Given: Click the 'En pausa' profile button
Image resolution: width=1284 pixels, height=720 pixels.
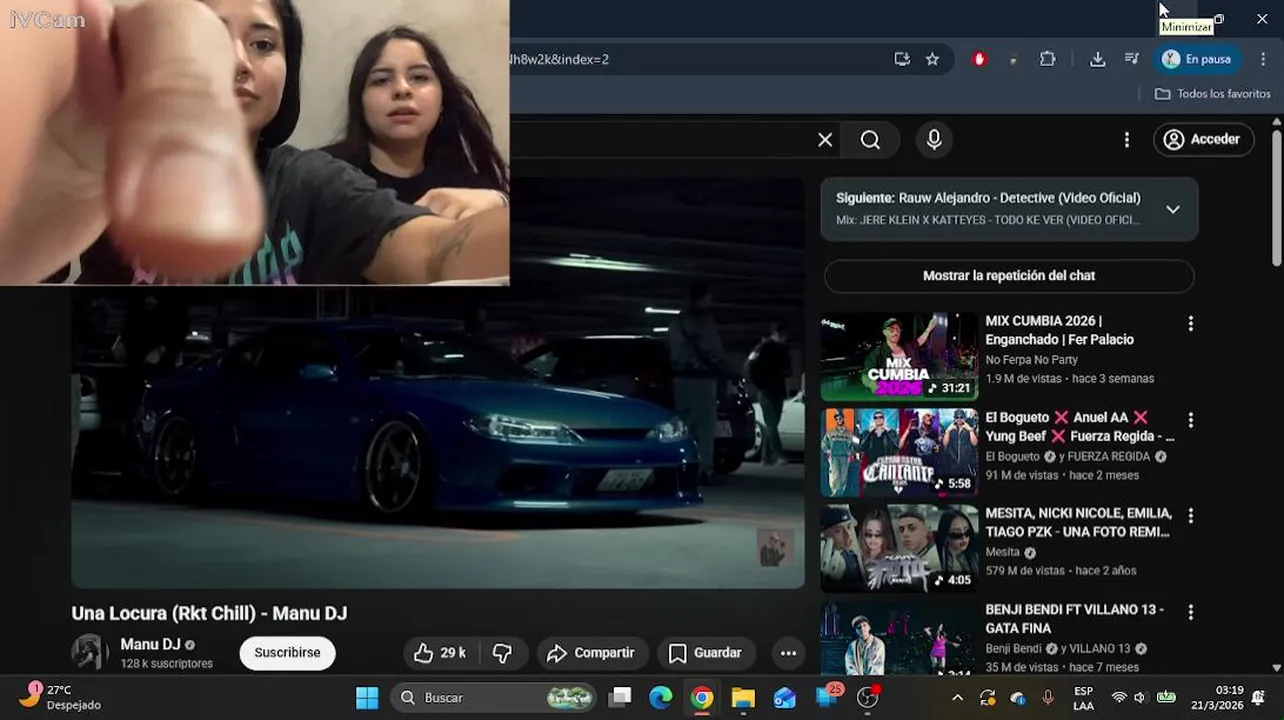Looking at the screenshot, I should pos(1197,59).
